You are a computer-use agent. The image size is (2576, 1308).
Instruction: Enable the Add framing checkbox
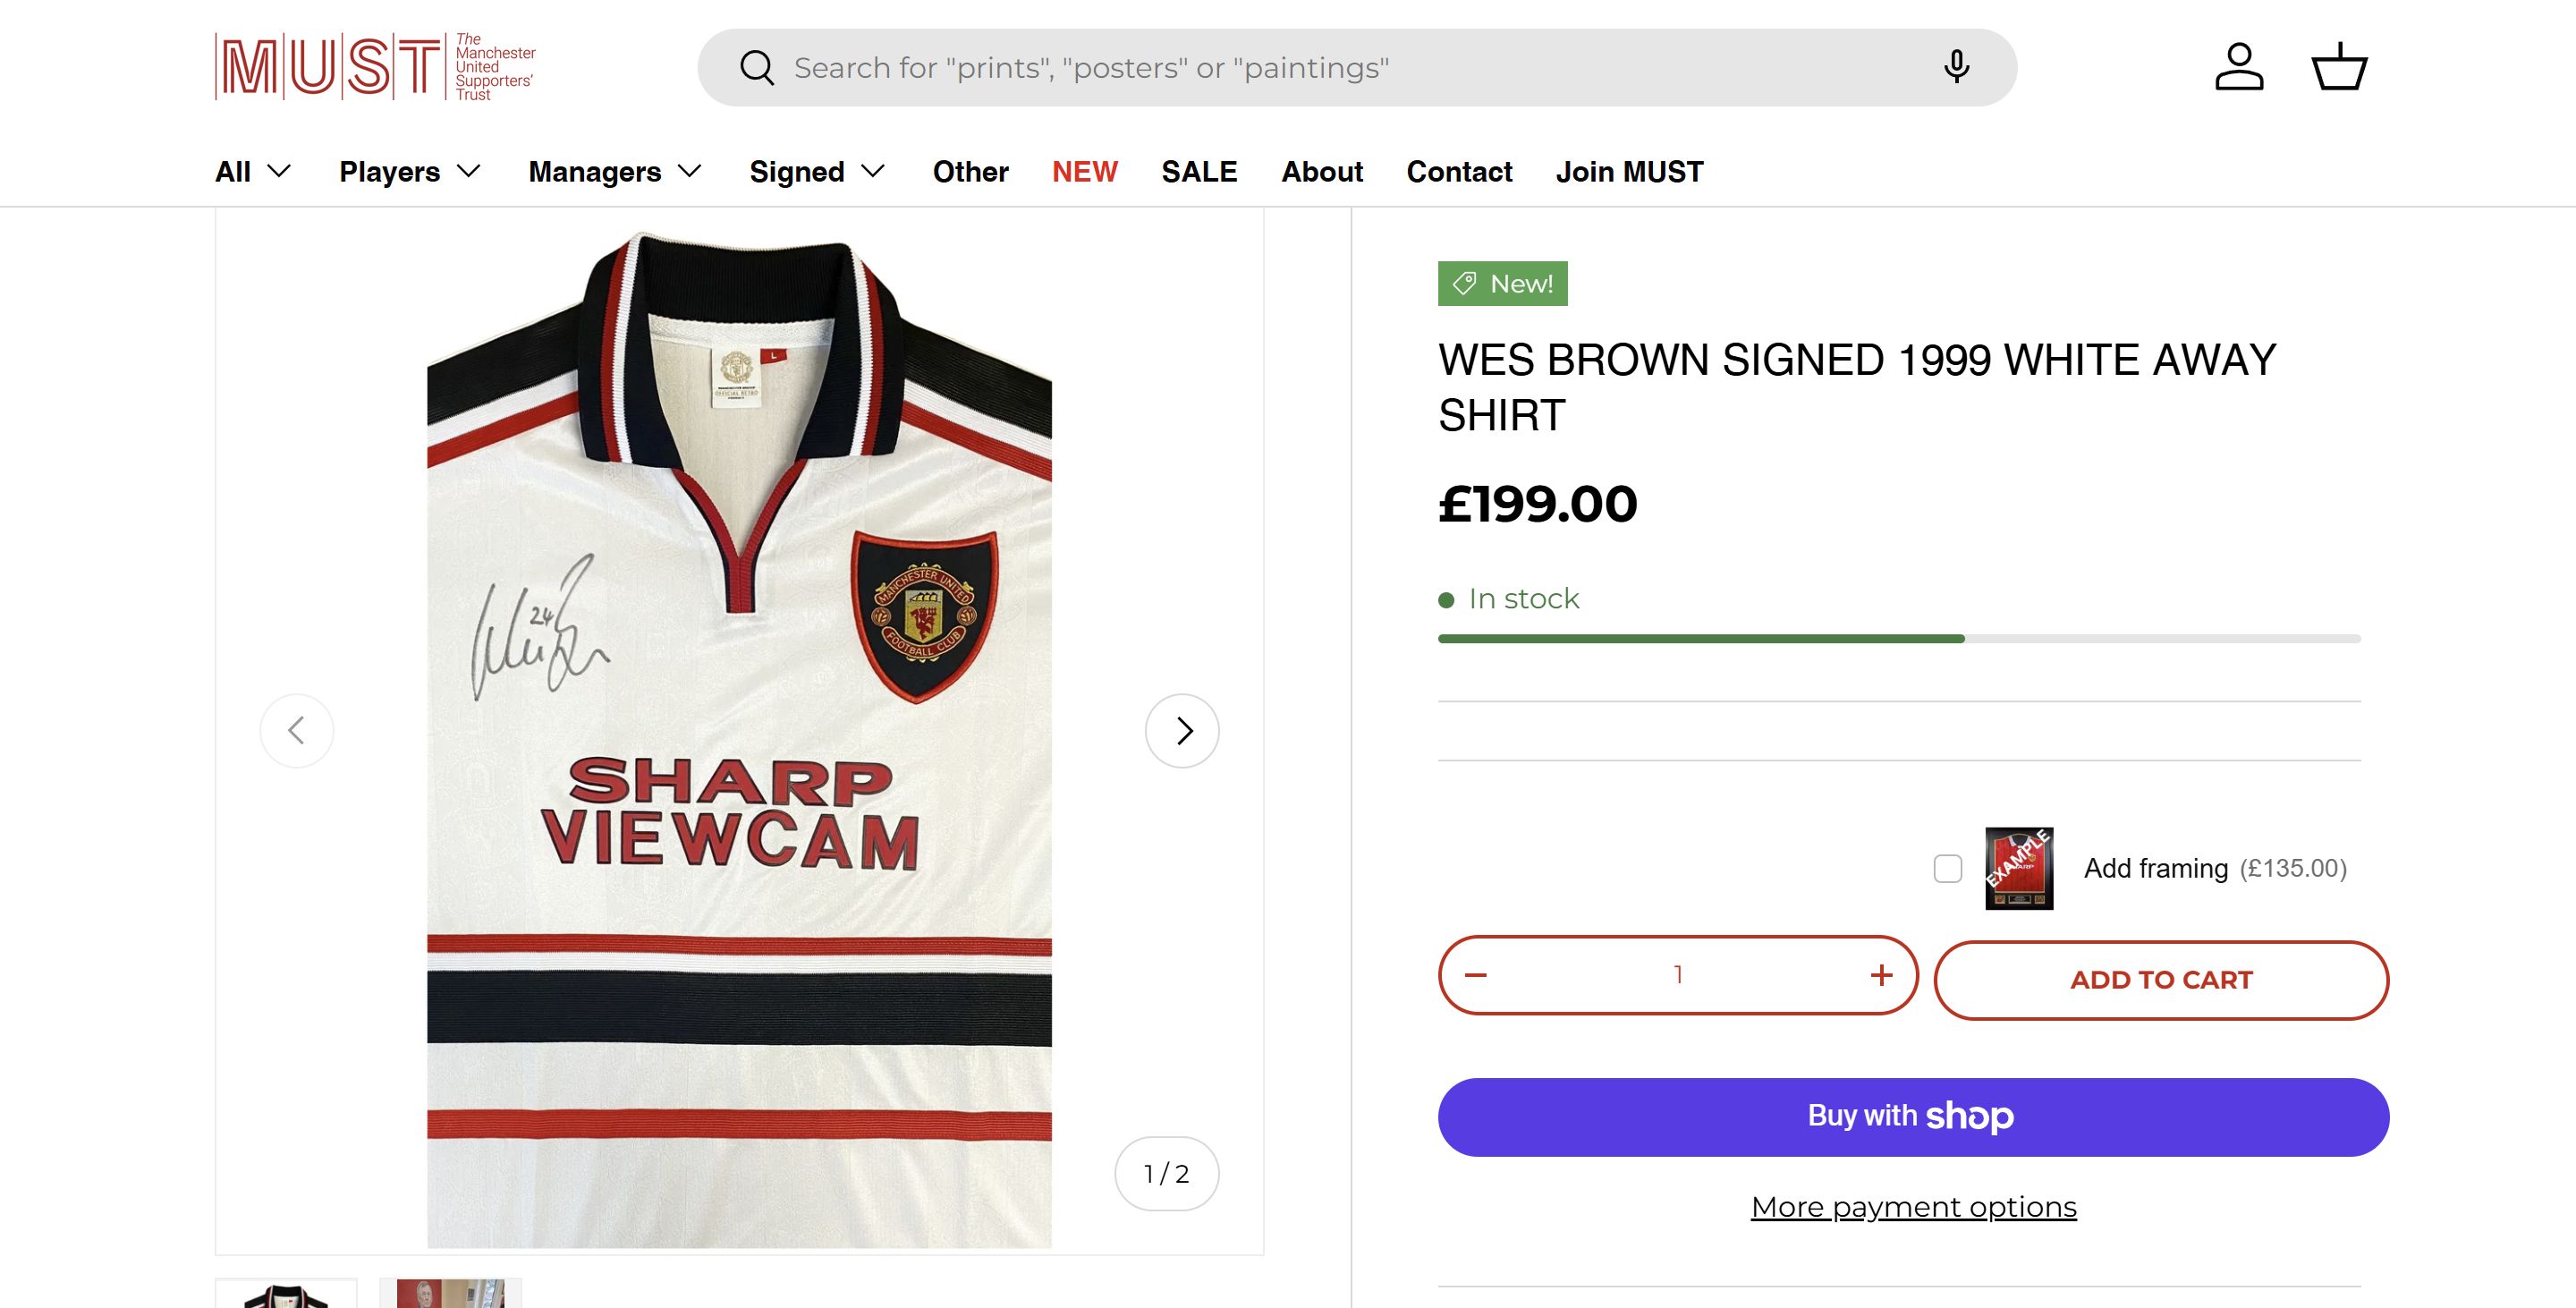(x=1948, y=868)
